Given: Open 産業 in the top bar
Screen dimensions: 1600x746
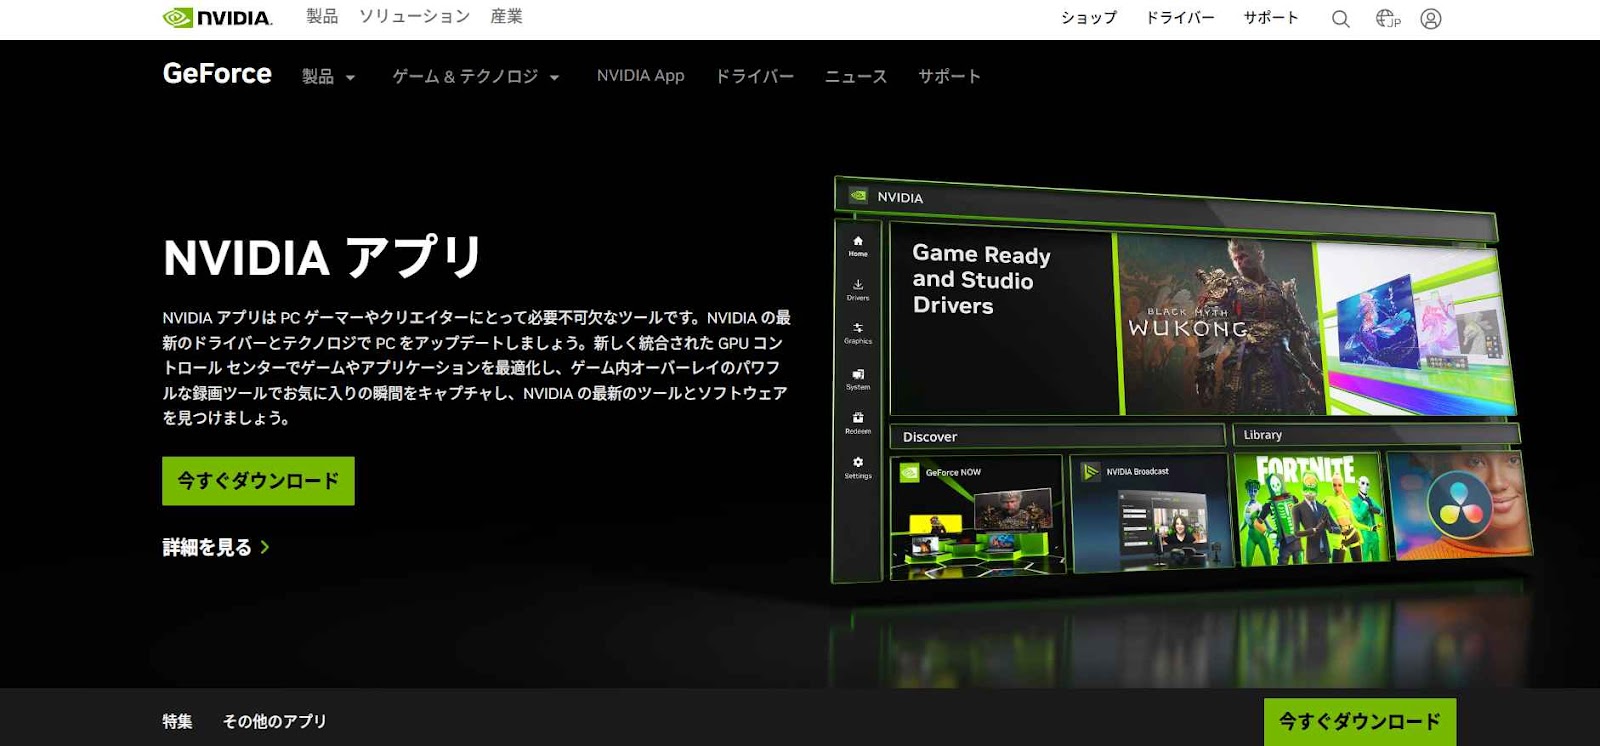Looking at the screenshot, I should click(x=506, y=16).
